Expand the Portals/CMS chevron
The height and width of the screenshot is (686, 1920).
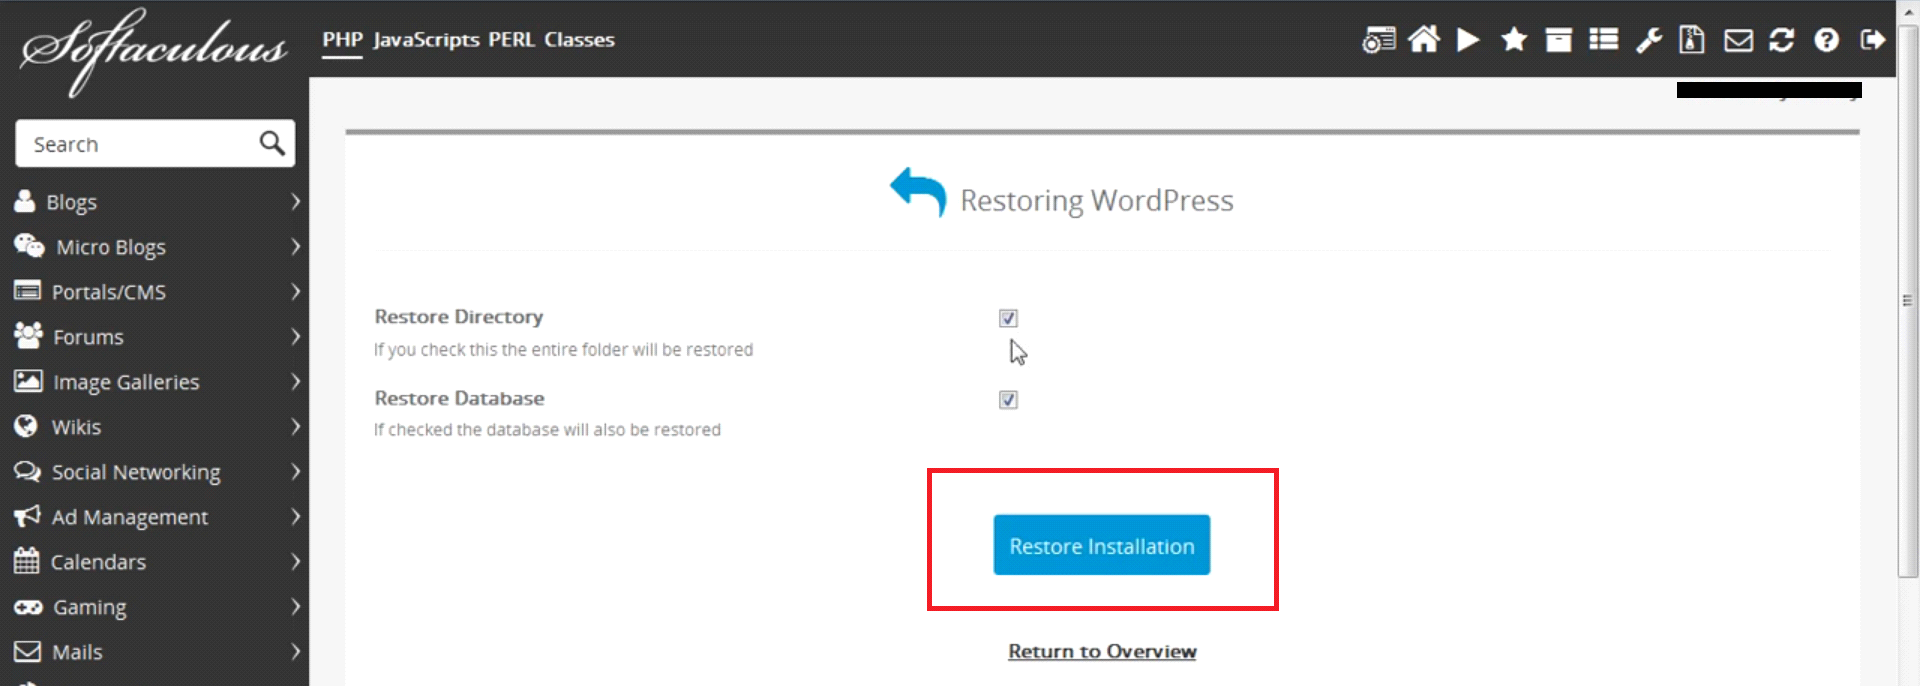[295, 291]
